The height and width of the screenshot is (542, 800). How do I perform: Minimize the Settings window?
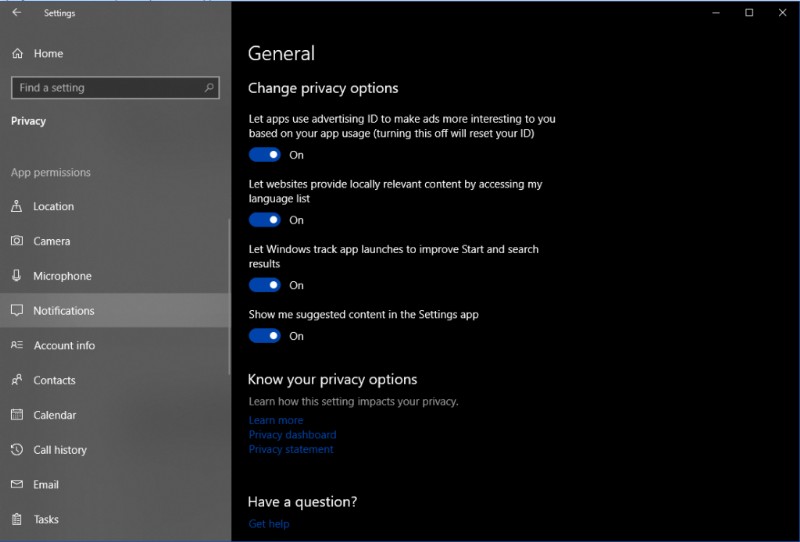pyautogui.click(x=716, y=13)
